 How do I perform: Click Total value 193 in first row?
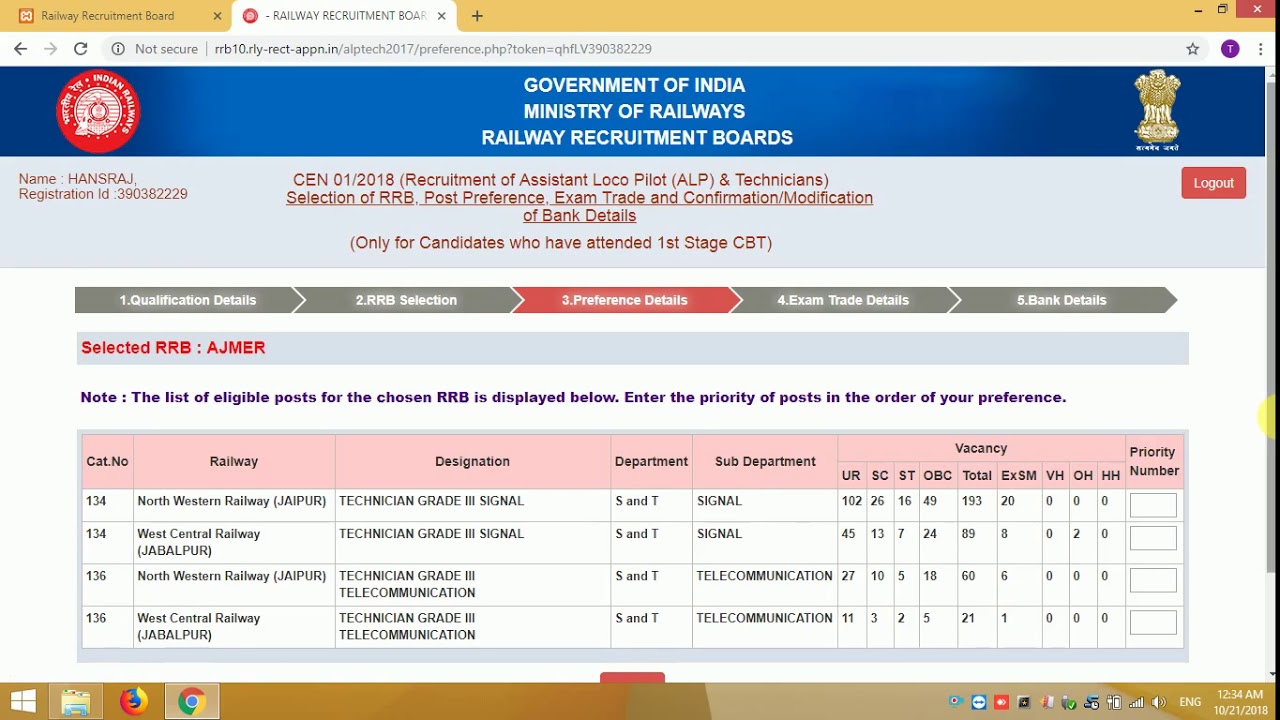pos(972,501)
